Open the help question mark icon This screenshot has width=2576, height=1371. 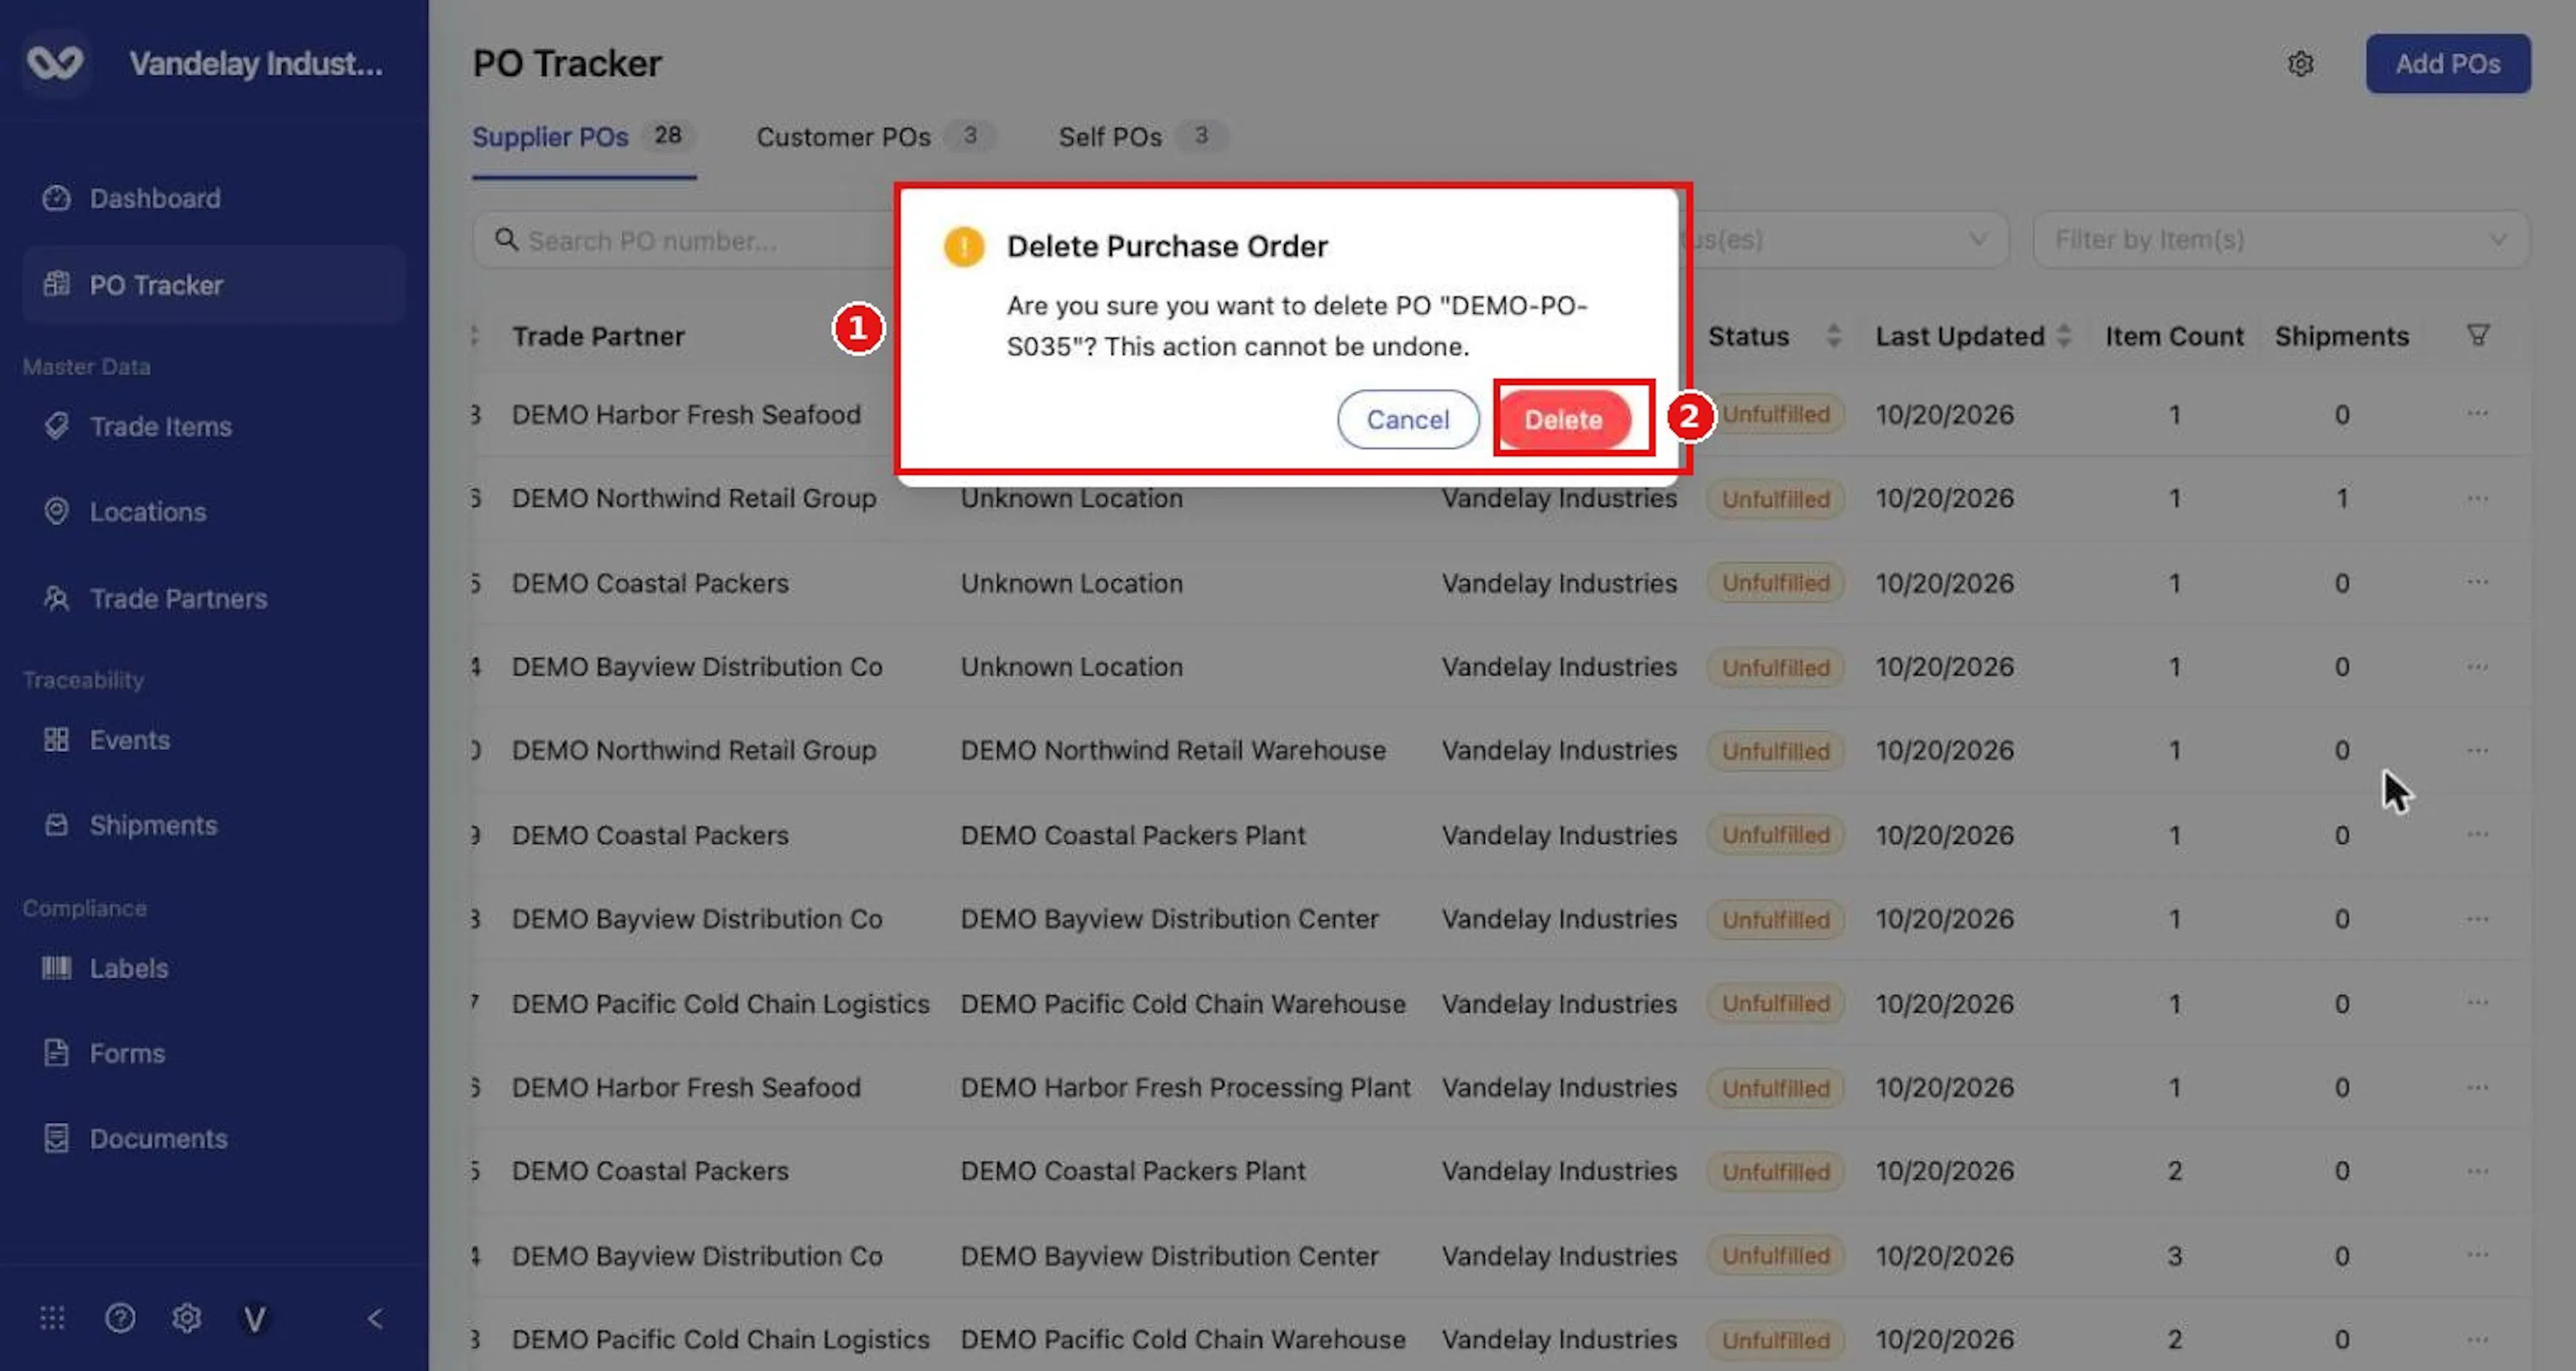(120, 1319)
